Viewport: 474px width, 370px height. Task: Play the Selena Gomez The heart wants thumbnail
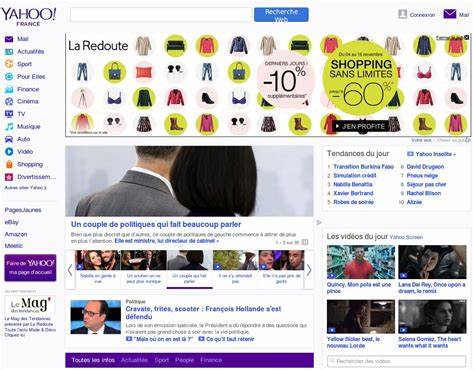tap(432, 317)
